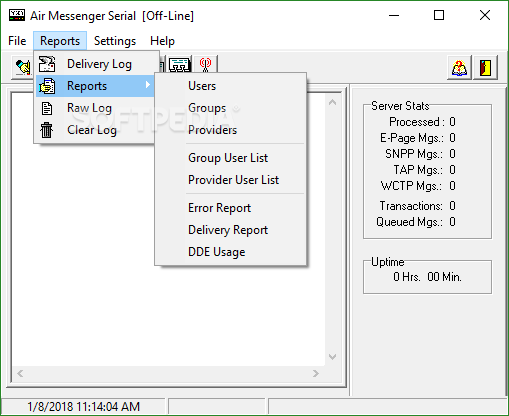Click the Raw Log document icon
The image size is (509, 416).
(47, 108)
